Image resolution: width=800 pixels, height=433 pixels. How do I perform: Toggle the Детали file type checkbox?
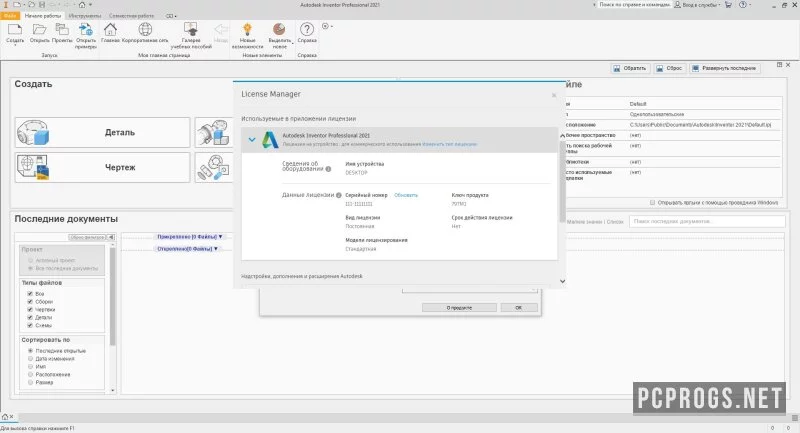30,317
